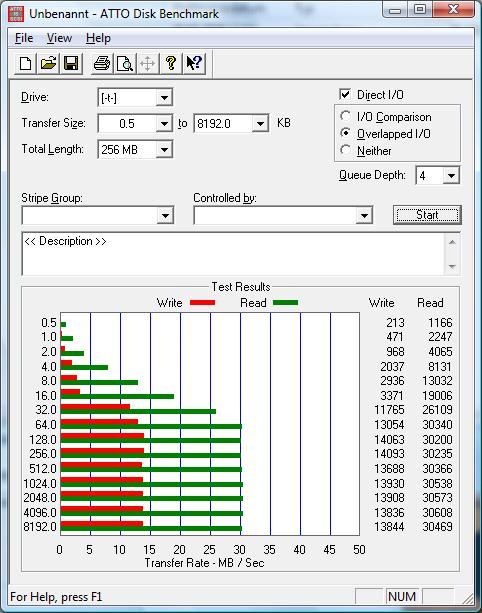This screenshot has width=482, height=613.
Task: Close the ATTO Disk Benchmark window
Action: click(453, 10)
